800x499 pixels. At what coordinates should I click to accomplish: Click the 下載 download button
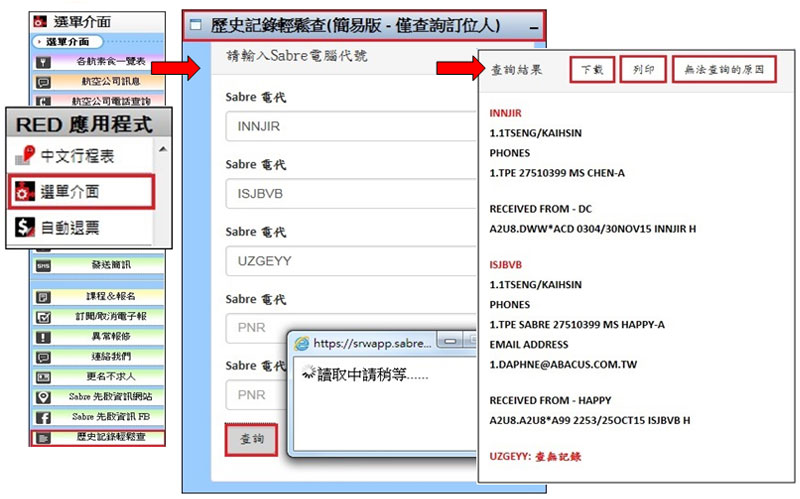[592, 69]
